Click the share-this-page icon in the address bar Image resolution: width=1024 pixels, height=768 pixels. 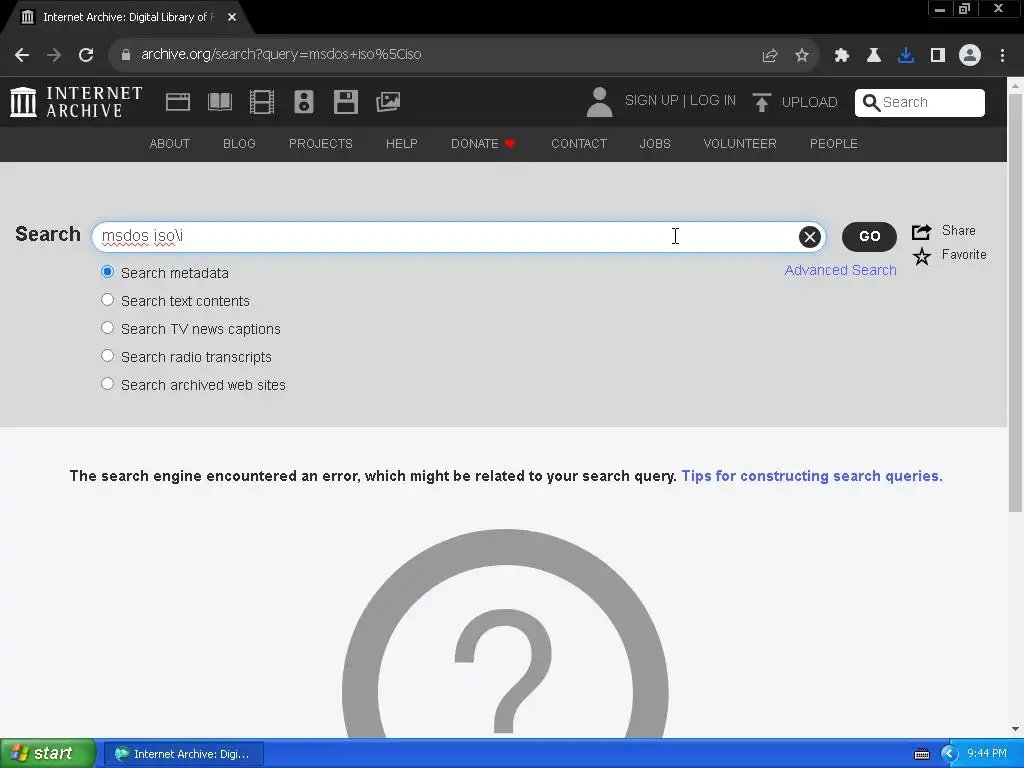[x=769, y=56]
